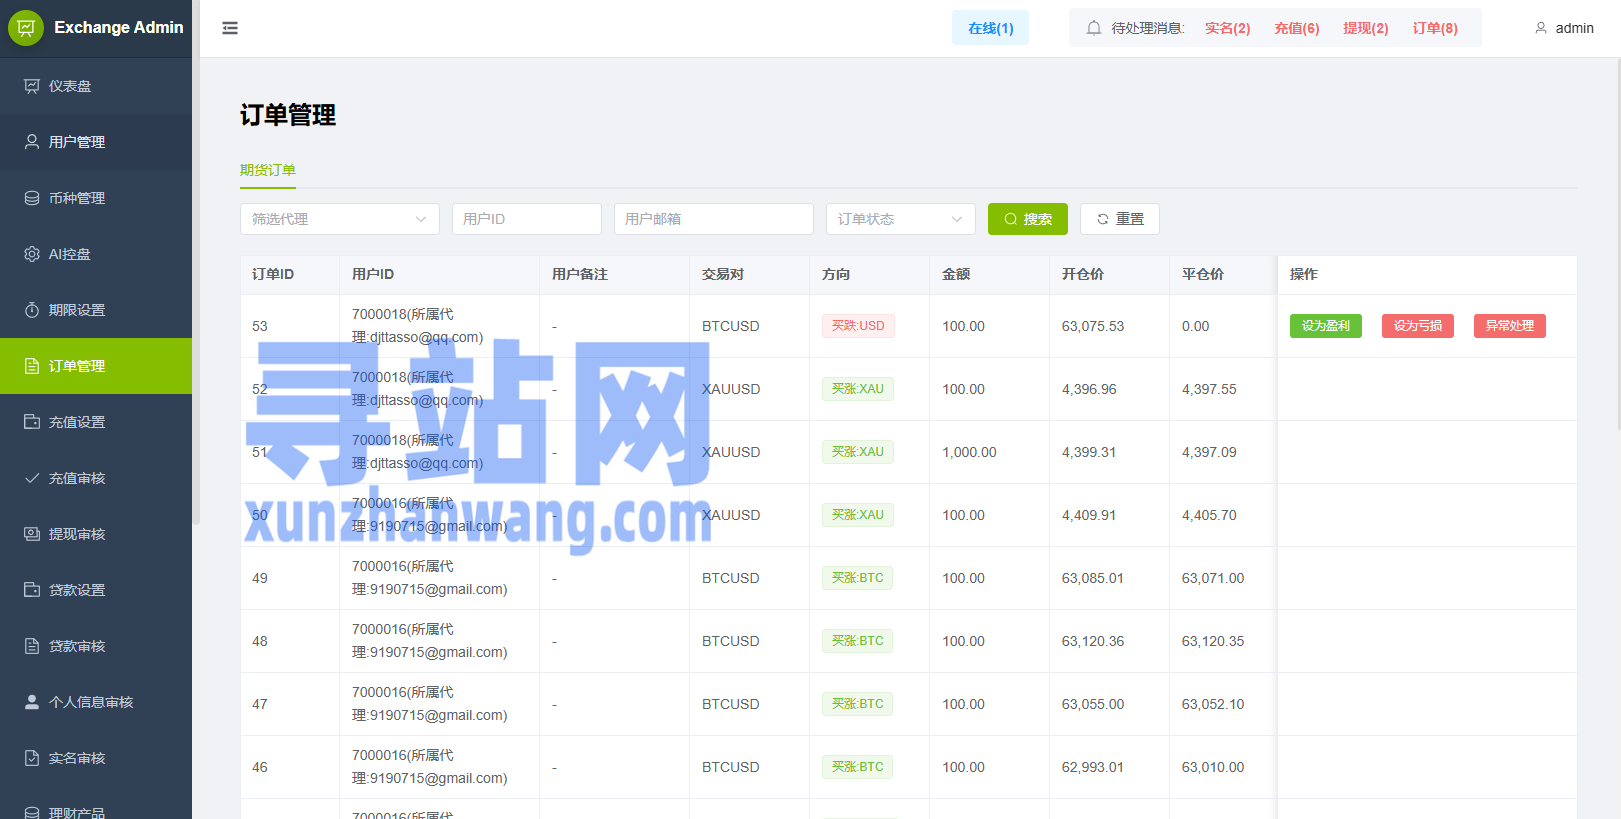Click the 实名审核 document-check icon

pos(32,758)
